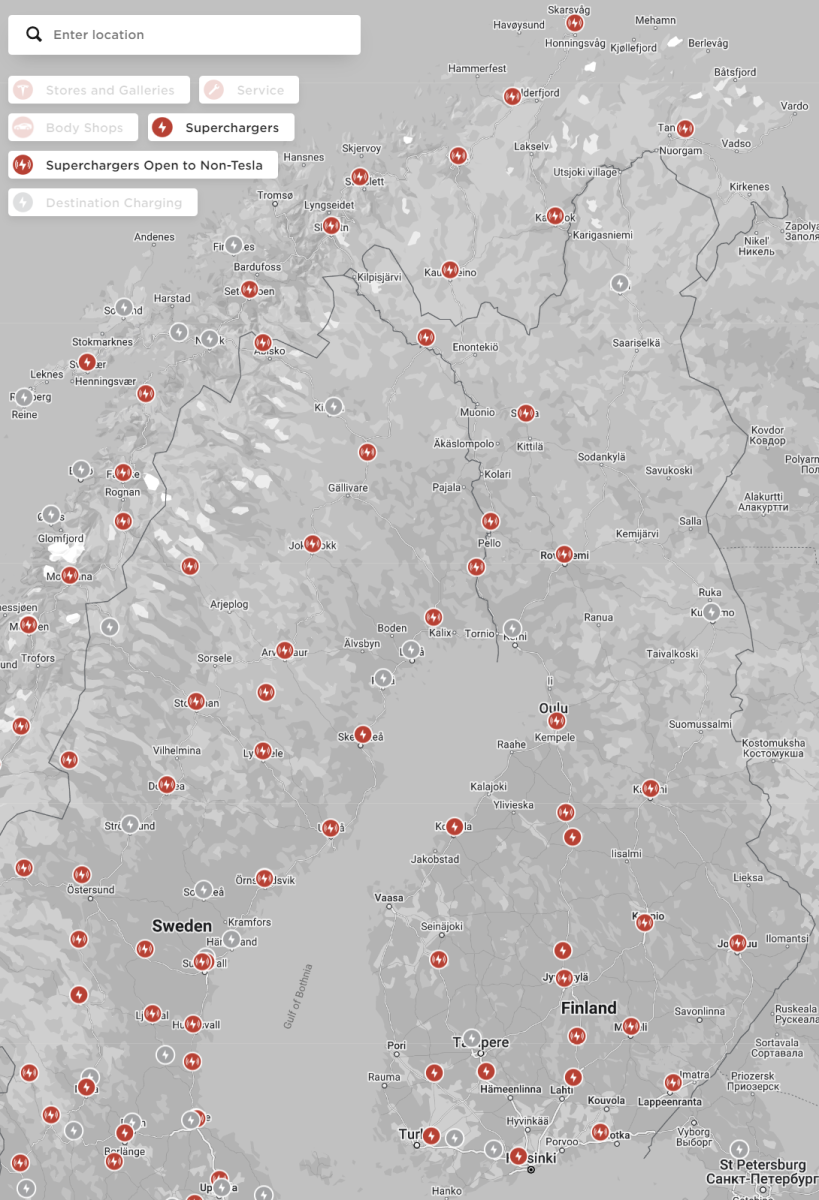Select the gray charger pin at Sortland
819x1200 pixels.
pos(123,307)
